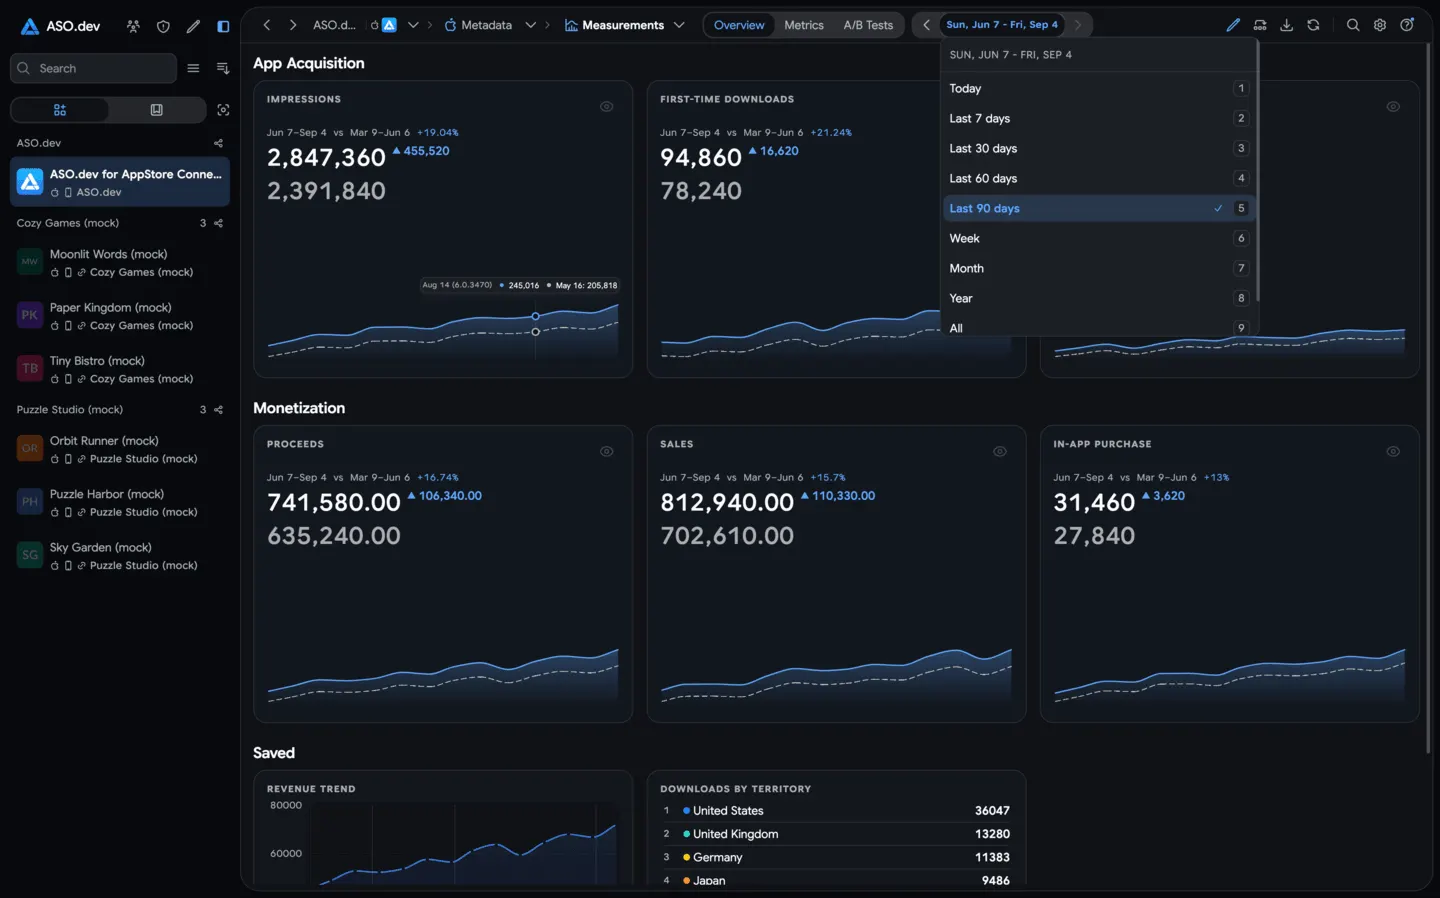Open the team members icon
Screen dimensions: 1440x898
(133, 26)
